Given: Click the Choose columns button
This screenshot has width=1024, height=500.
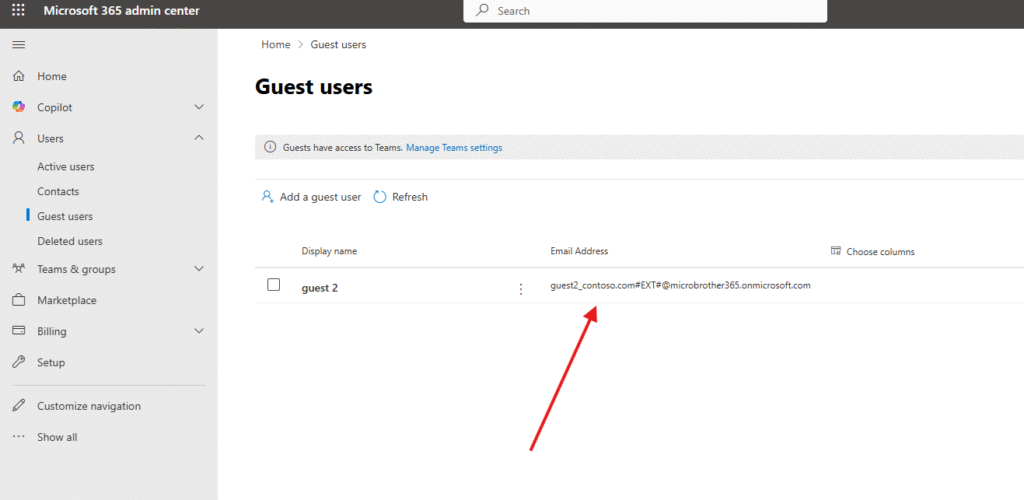Looking at the screenshot, I should tap(873, 252).
